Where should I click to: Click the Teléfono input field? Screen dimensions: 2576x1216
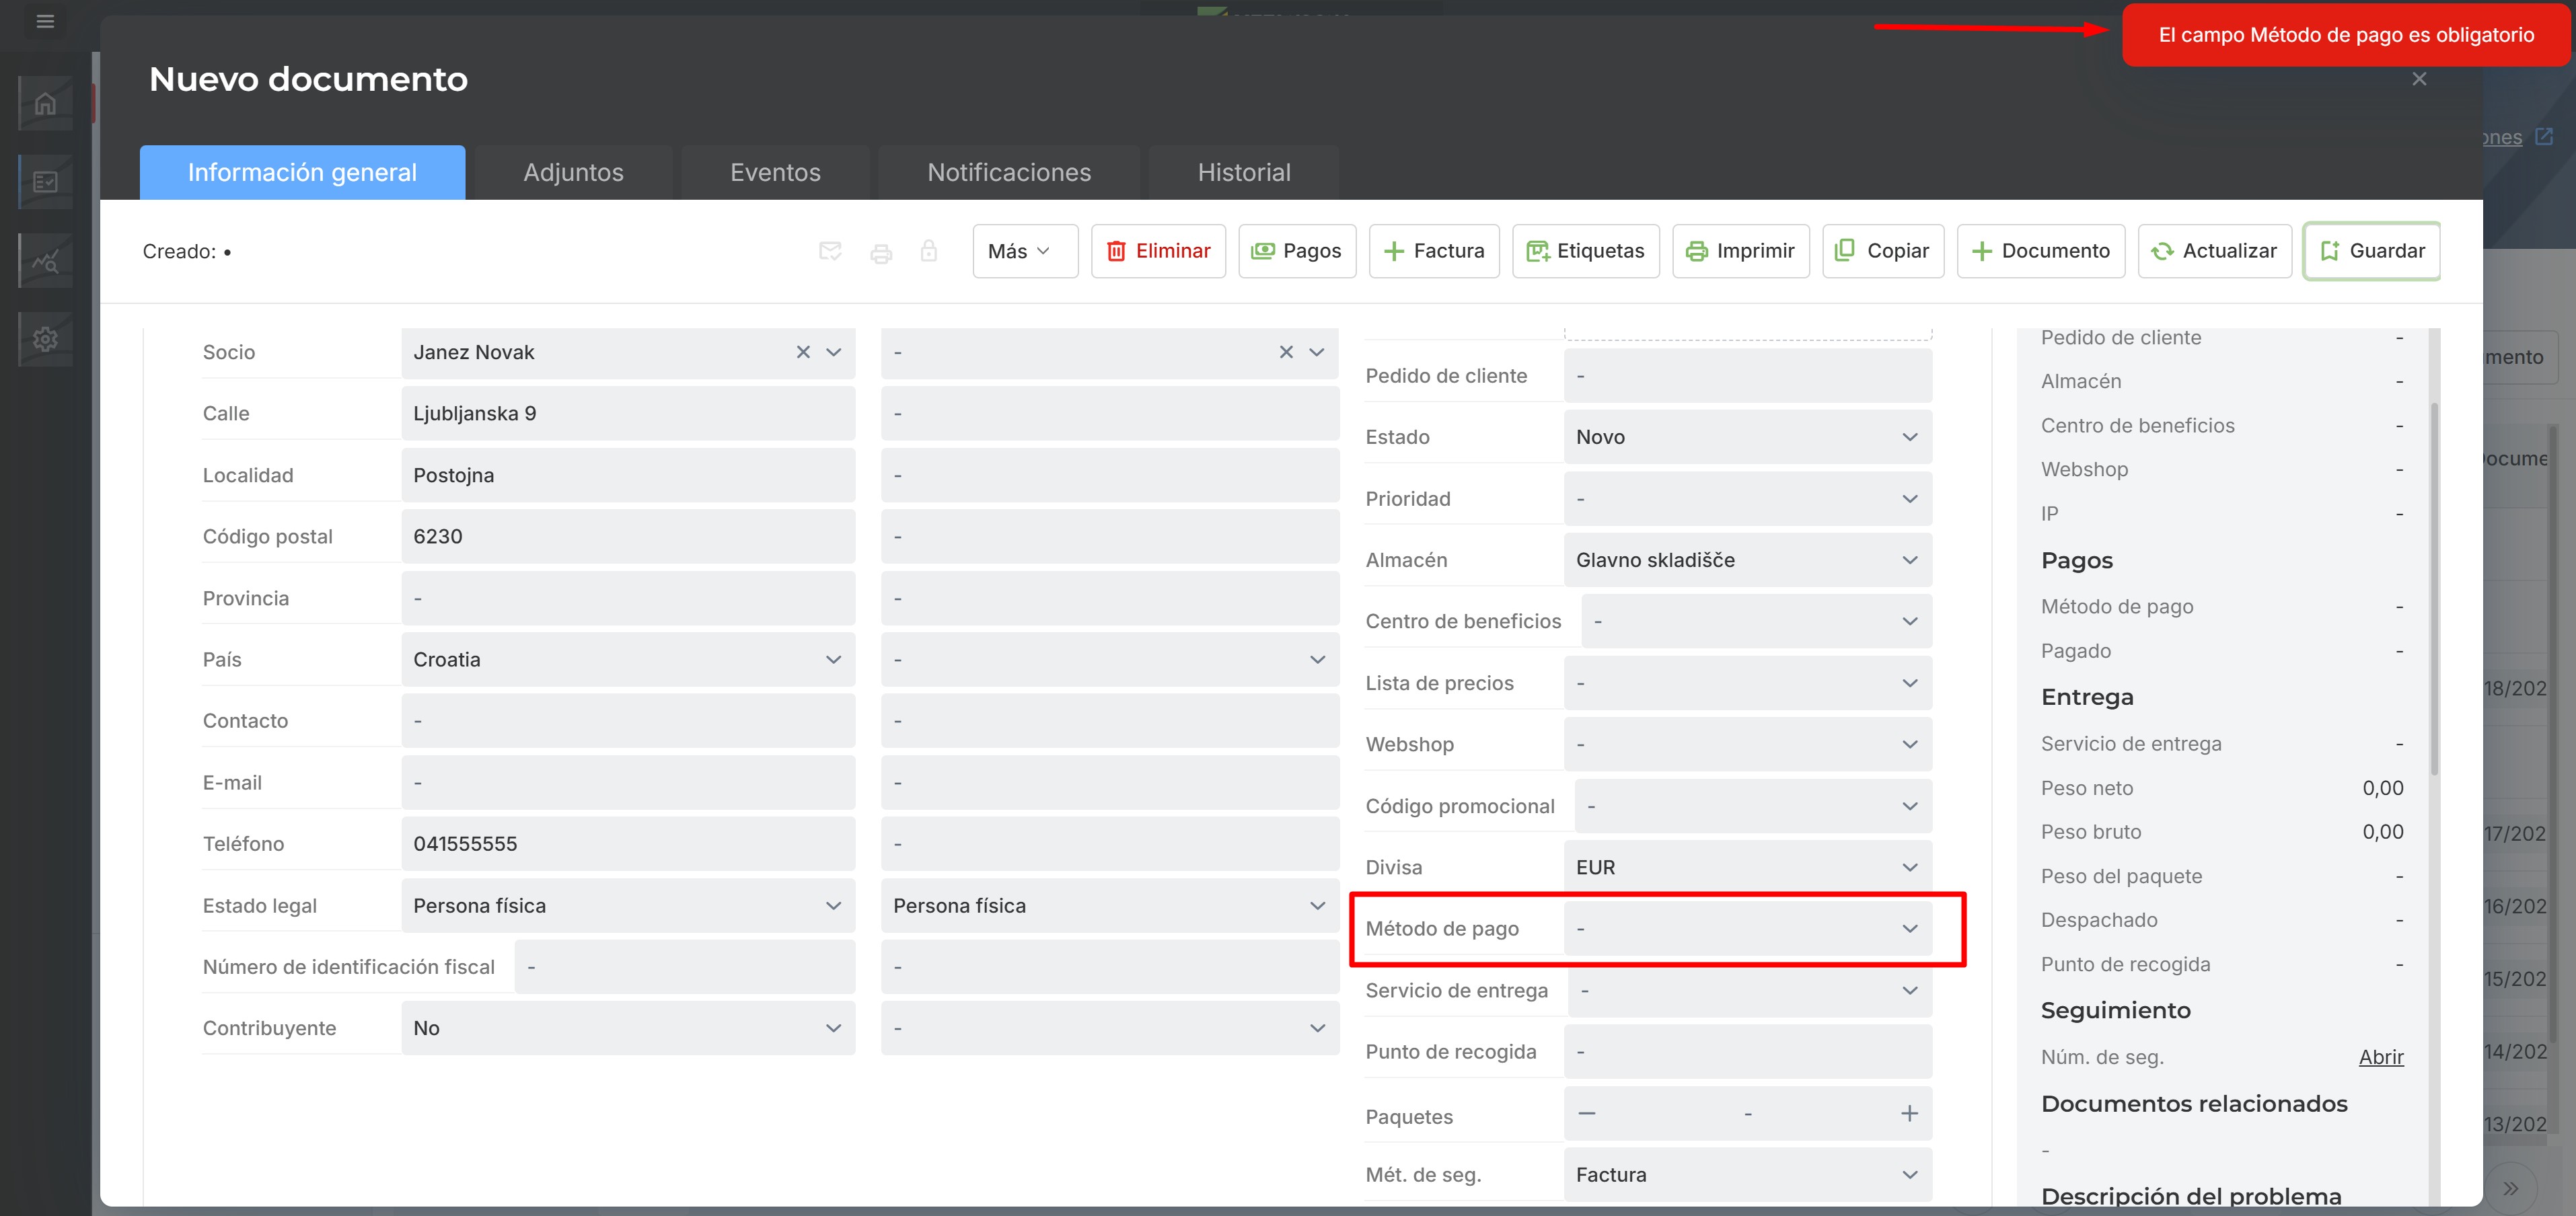click(628, 844)
